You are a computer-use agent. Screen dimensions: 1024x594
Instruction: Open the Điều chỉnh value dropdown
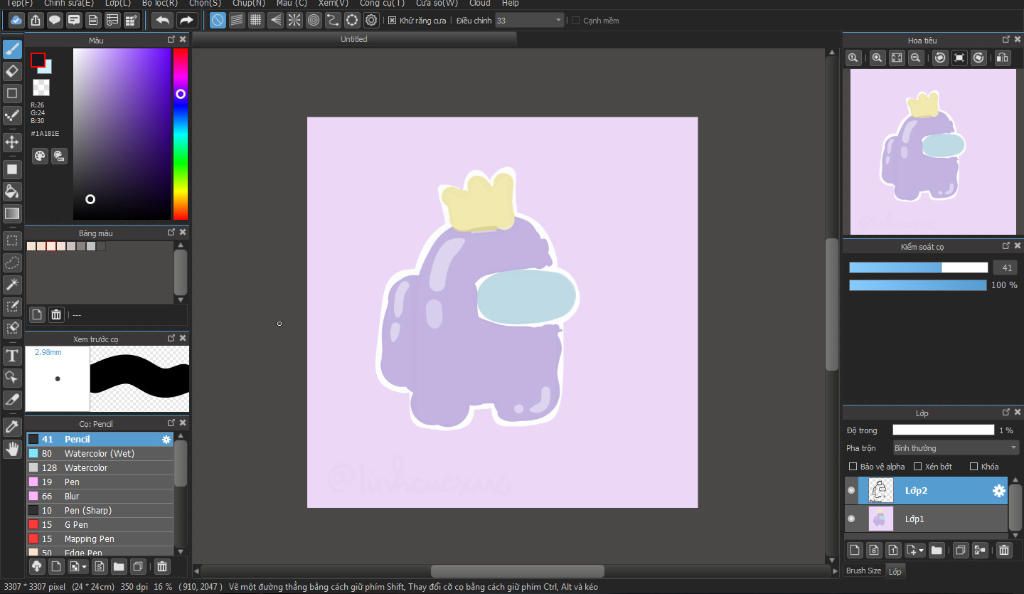click(x=558, y=20)
